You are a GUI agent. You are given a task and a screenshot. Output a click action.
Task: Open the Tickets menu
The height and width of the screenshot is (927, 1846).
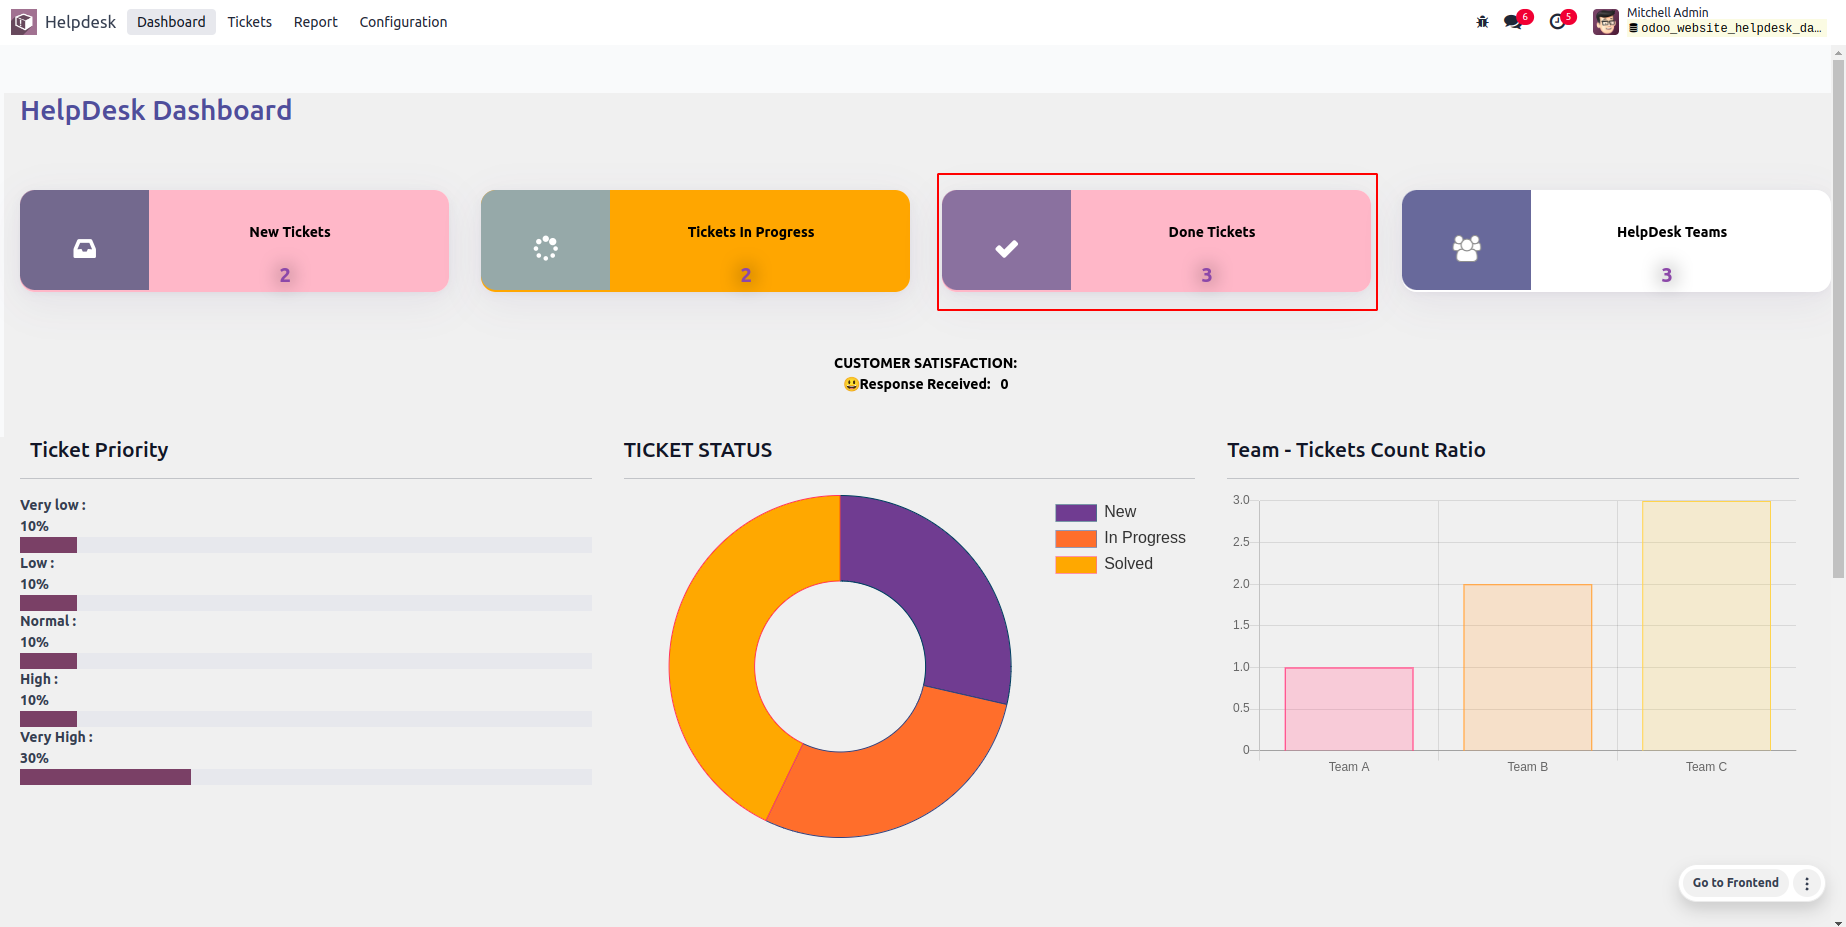(x=249, y=22)
